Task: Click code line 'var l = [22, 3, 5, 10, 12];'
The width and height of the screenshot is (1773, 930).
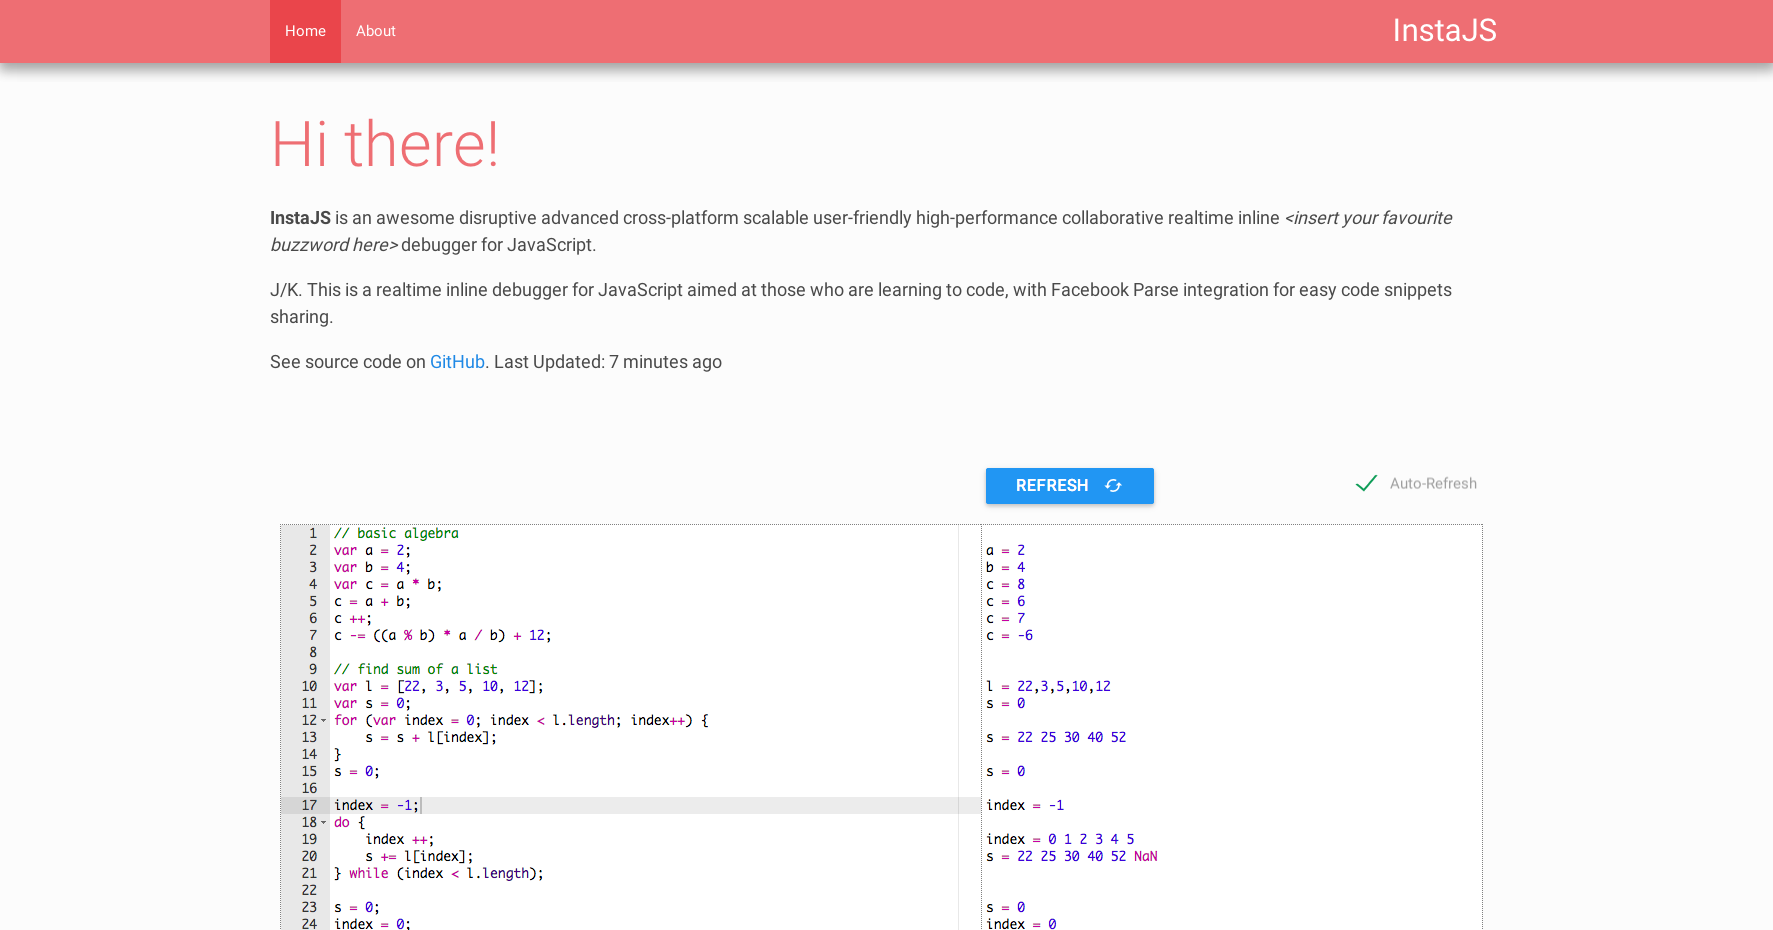Action: tap(439, 687)
